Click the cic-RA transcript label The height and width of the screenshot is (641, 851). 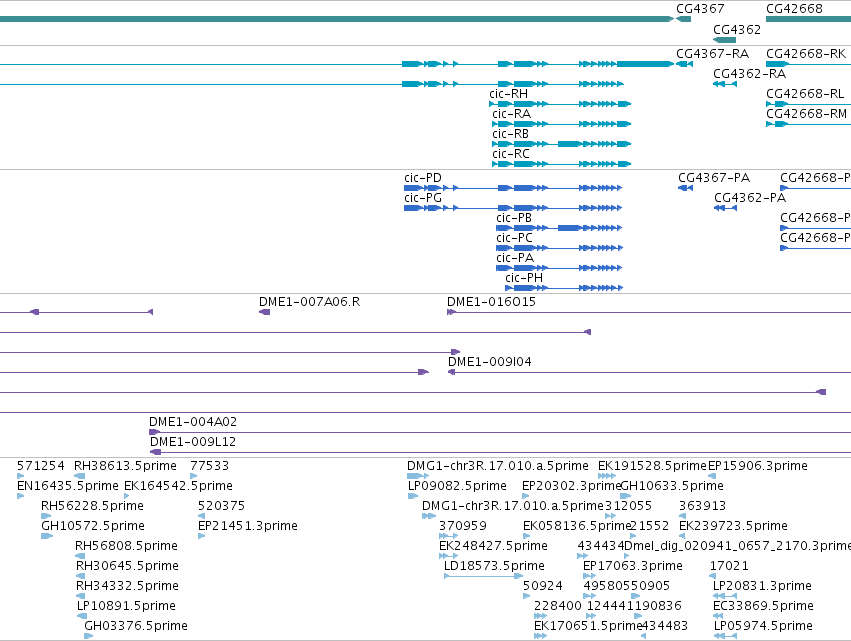pos(511,114)
